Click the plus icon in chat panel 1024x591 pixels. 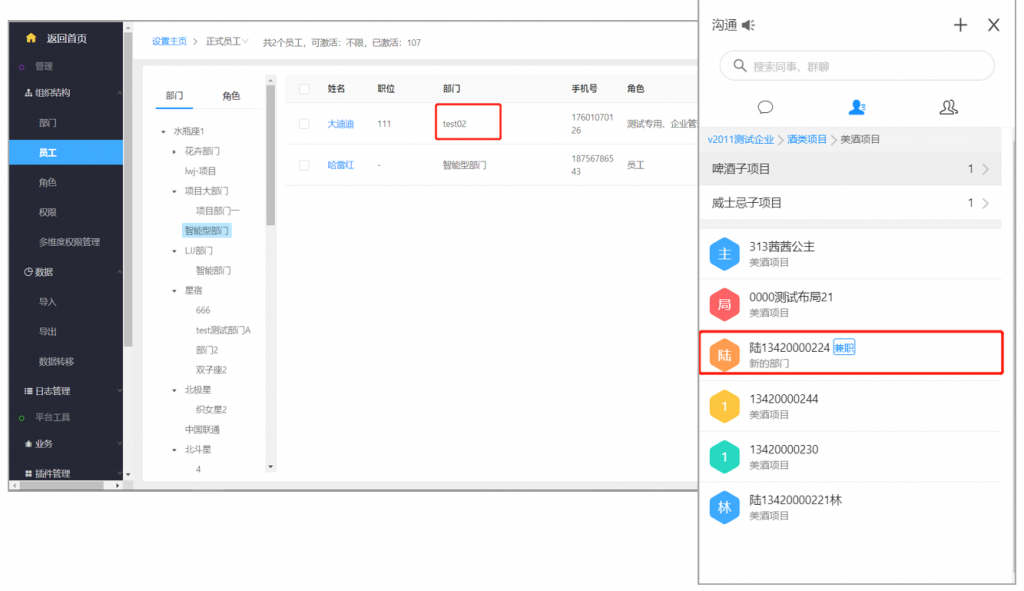point(960,25)
